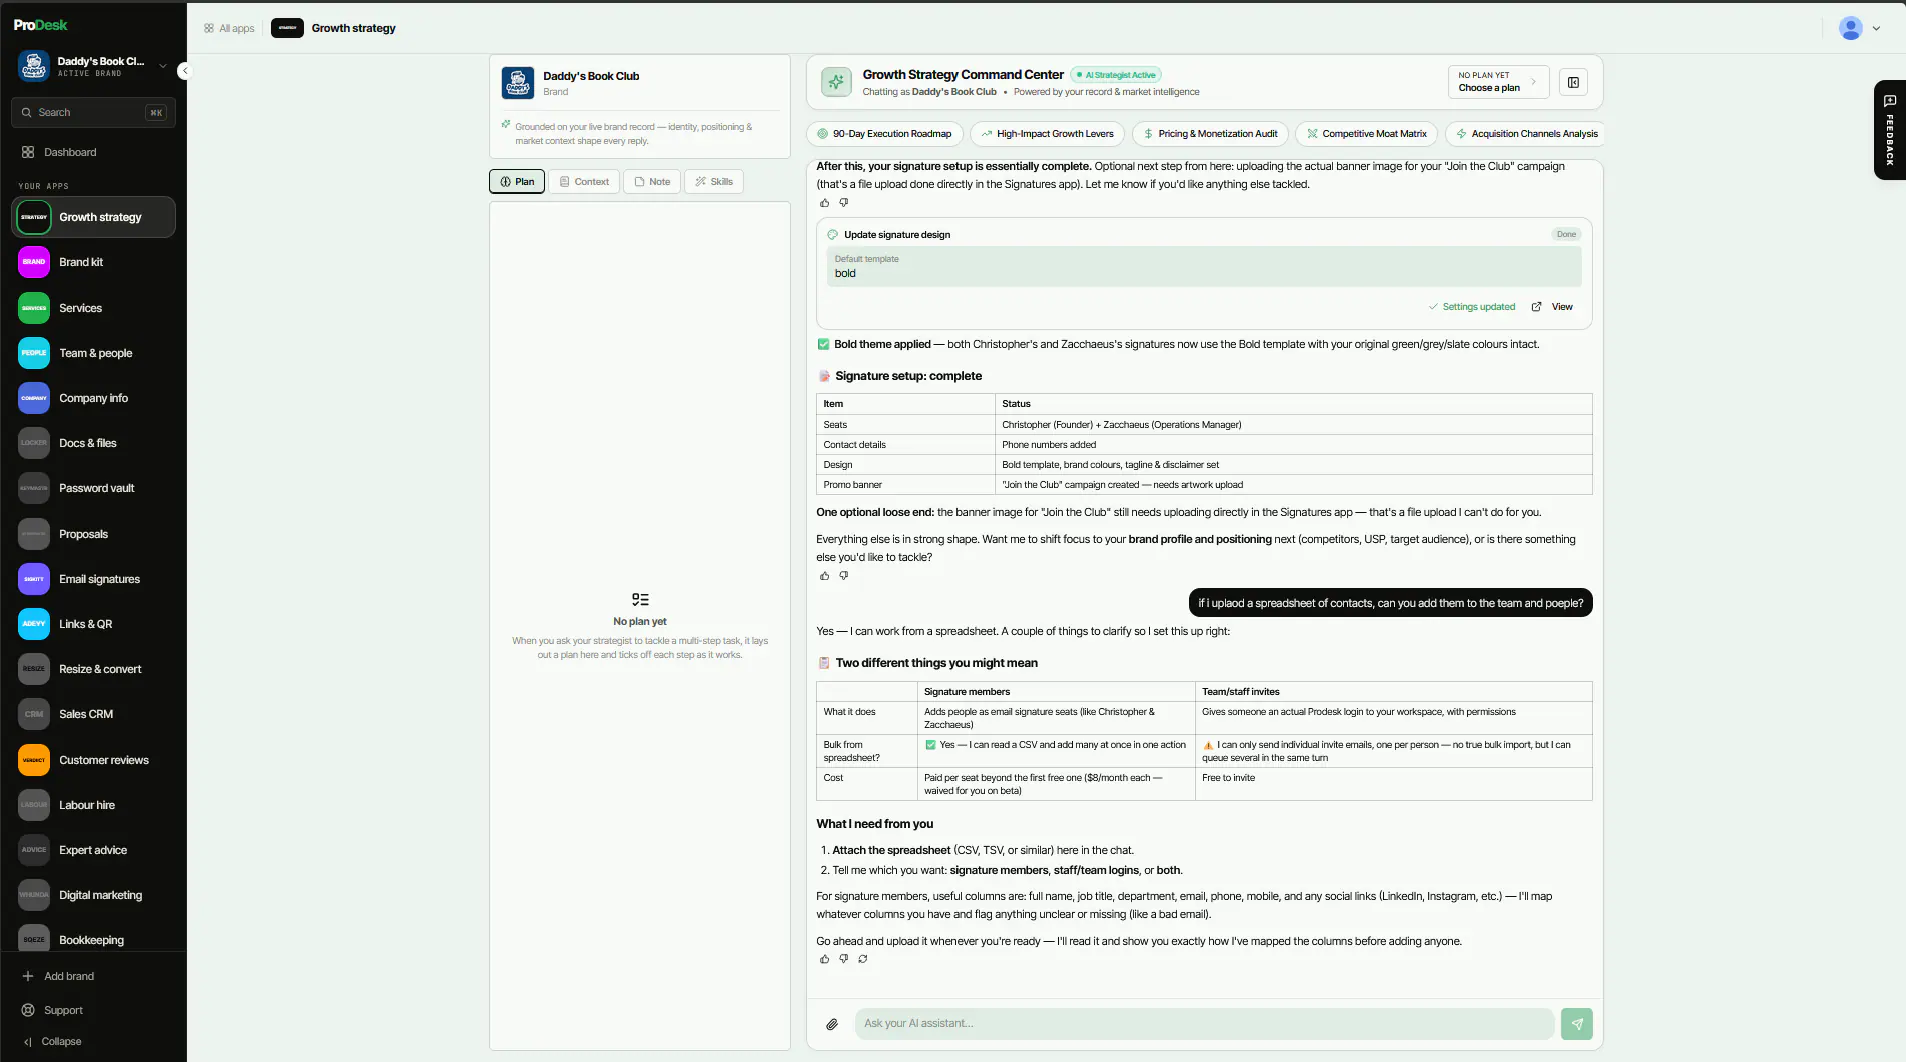Image resolution: width=1906 pixels, height=1062 pixels.
Task: Open the external View link icon
Action: (x=1537, y=307)
